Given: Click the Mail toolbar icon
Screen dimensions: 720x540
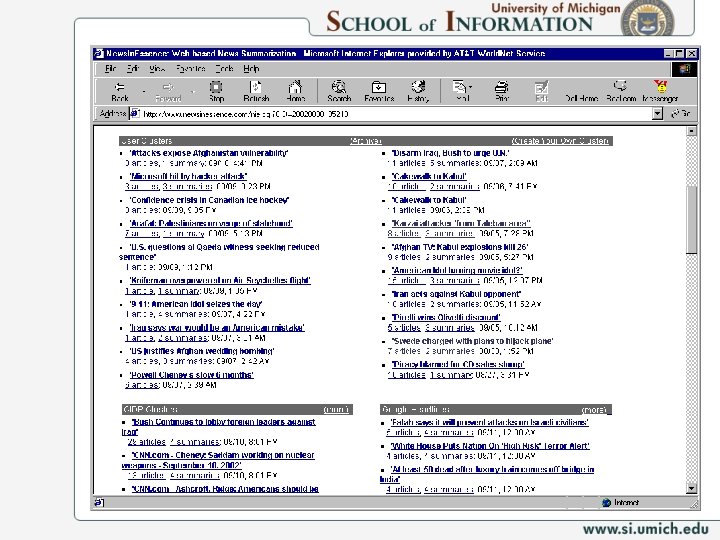Looking at the screenshot, I should coord(460,91).
